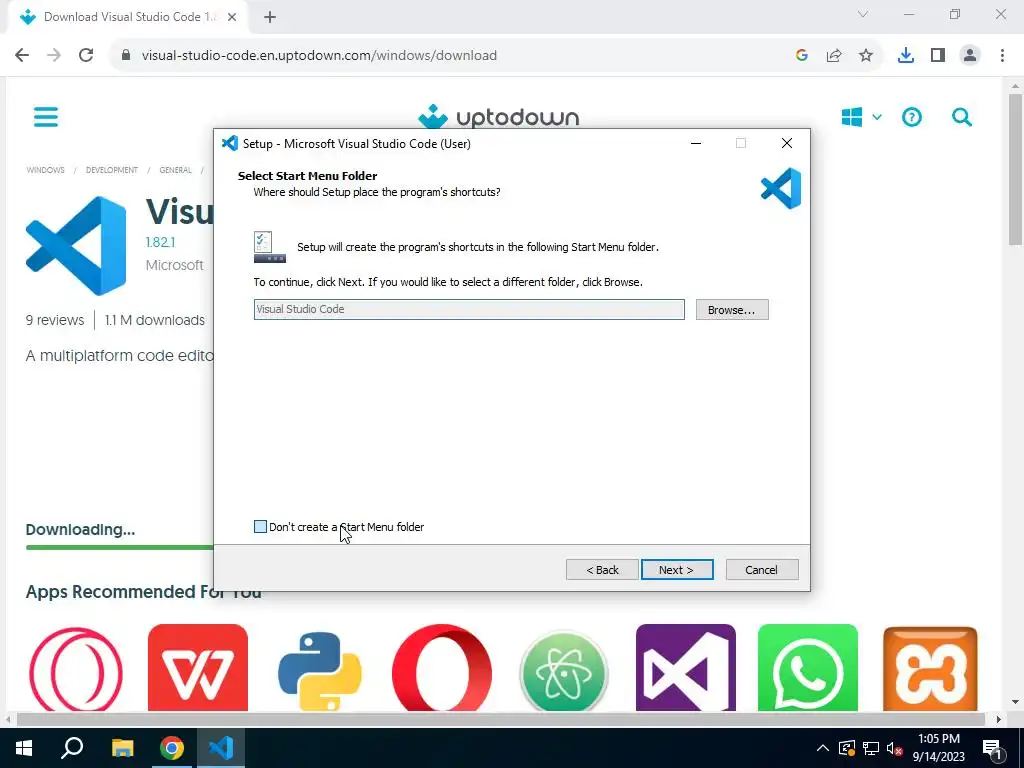Go back with the browser arrow
Viewport: 1024px width, 768px height.
click(22, 56)
